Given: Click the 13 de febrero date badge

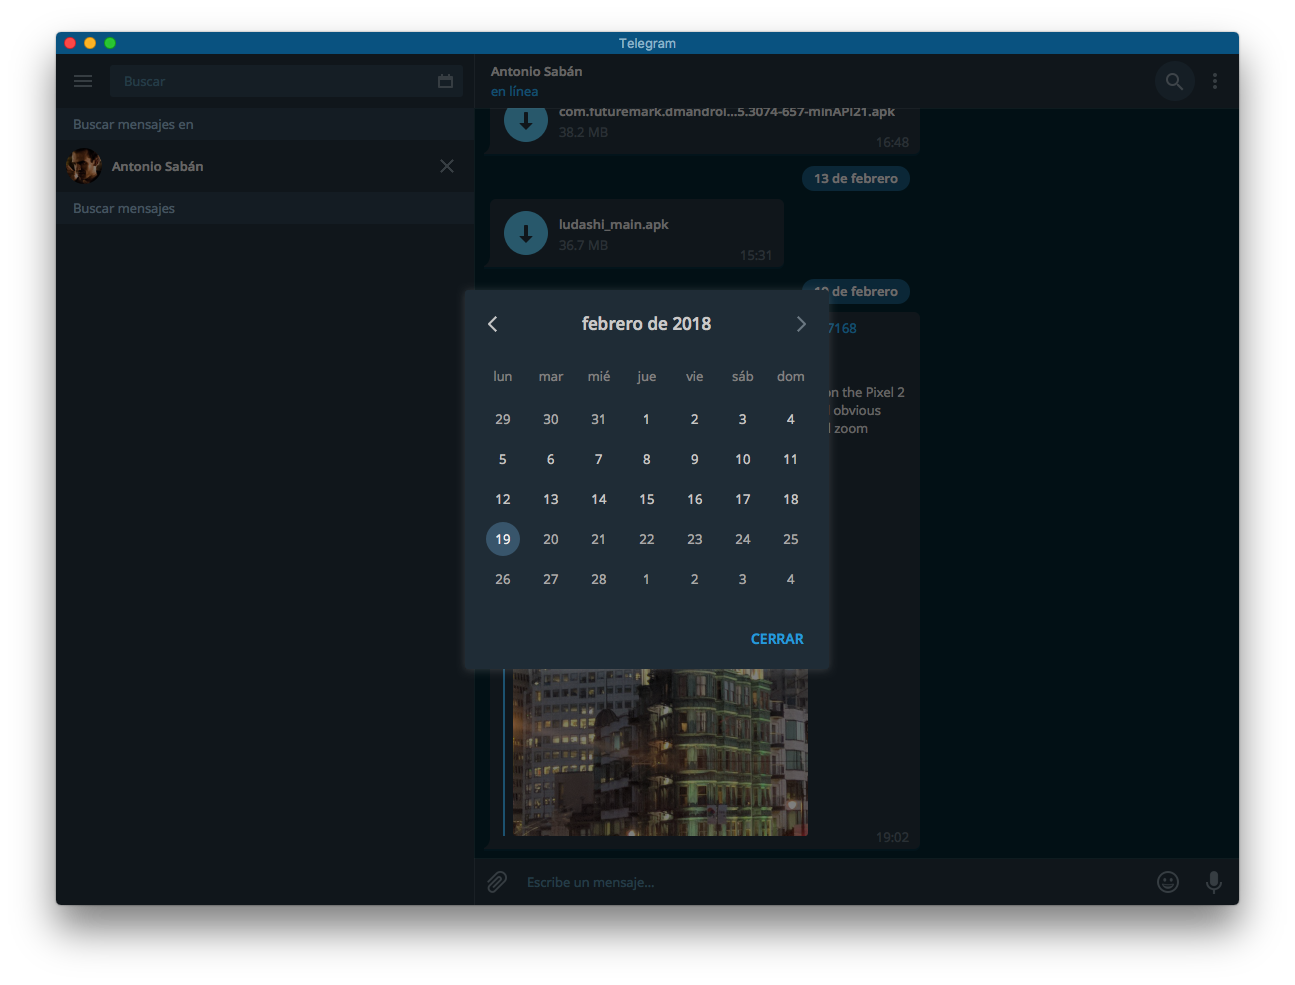Looking at the screenshot, I should pos(855,179).
